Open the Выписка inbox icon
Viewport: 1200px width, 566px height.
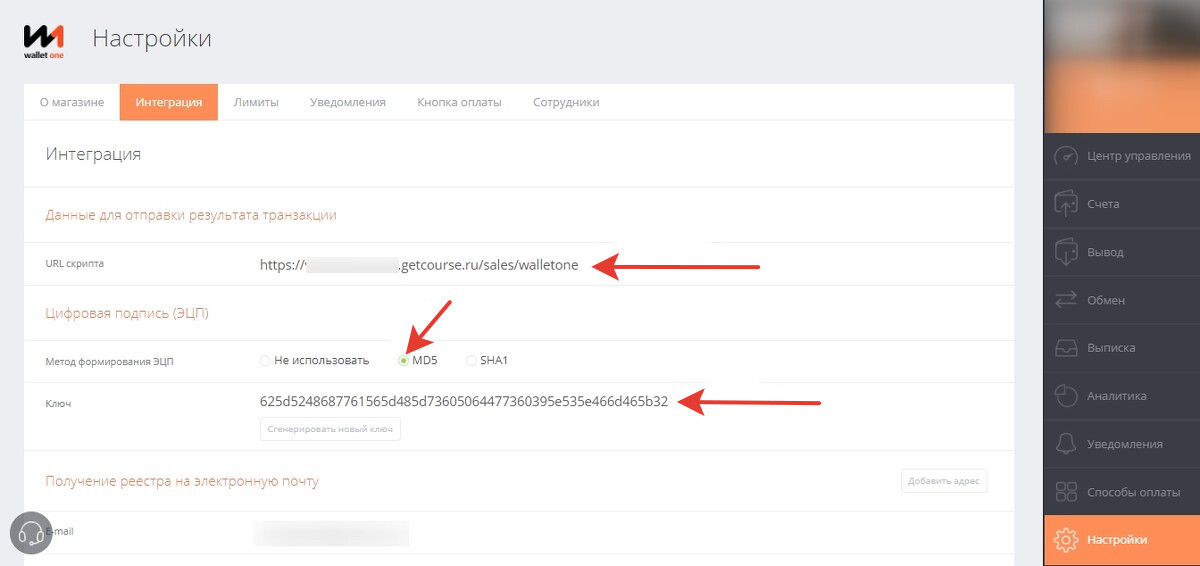[x=1066, y=348]
